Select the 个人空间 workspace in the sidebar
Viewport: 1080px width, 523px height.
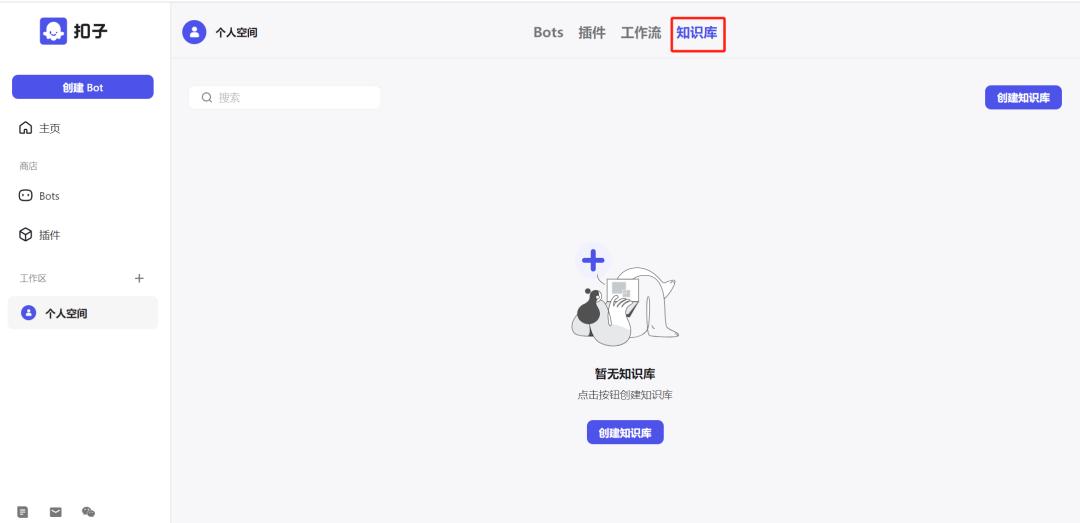click(83, 313)
